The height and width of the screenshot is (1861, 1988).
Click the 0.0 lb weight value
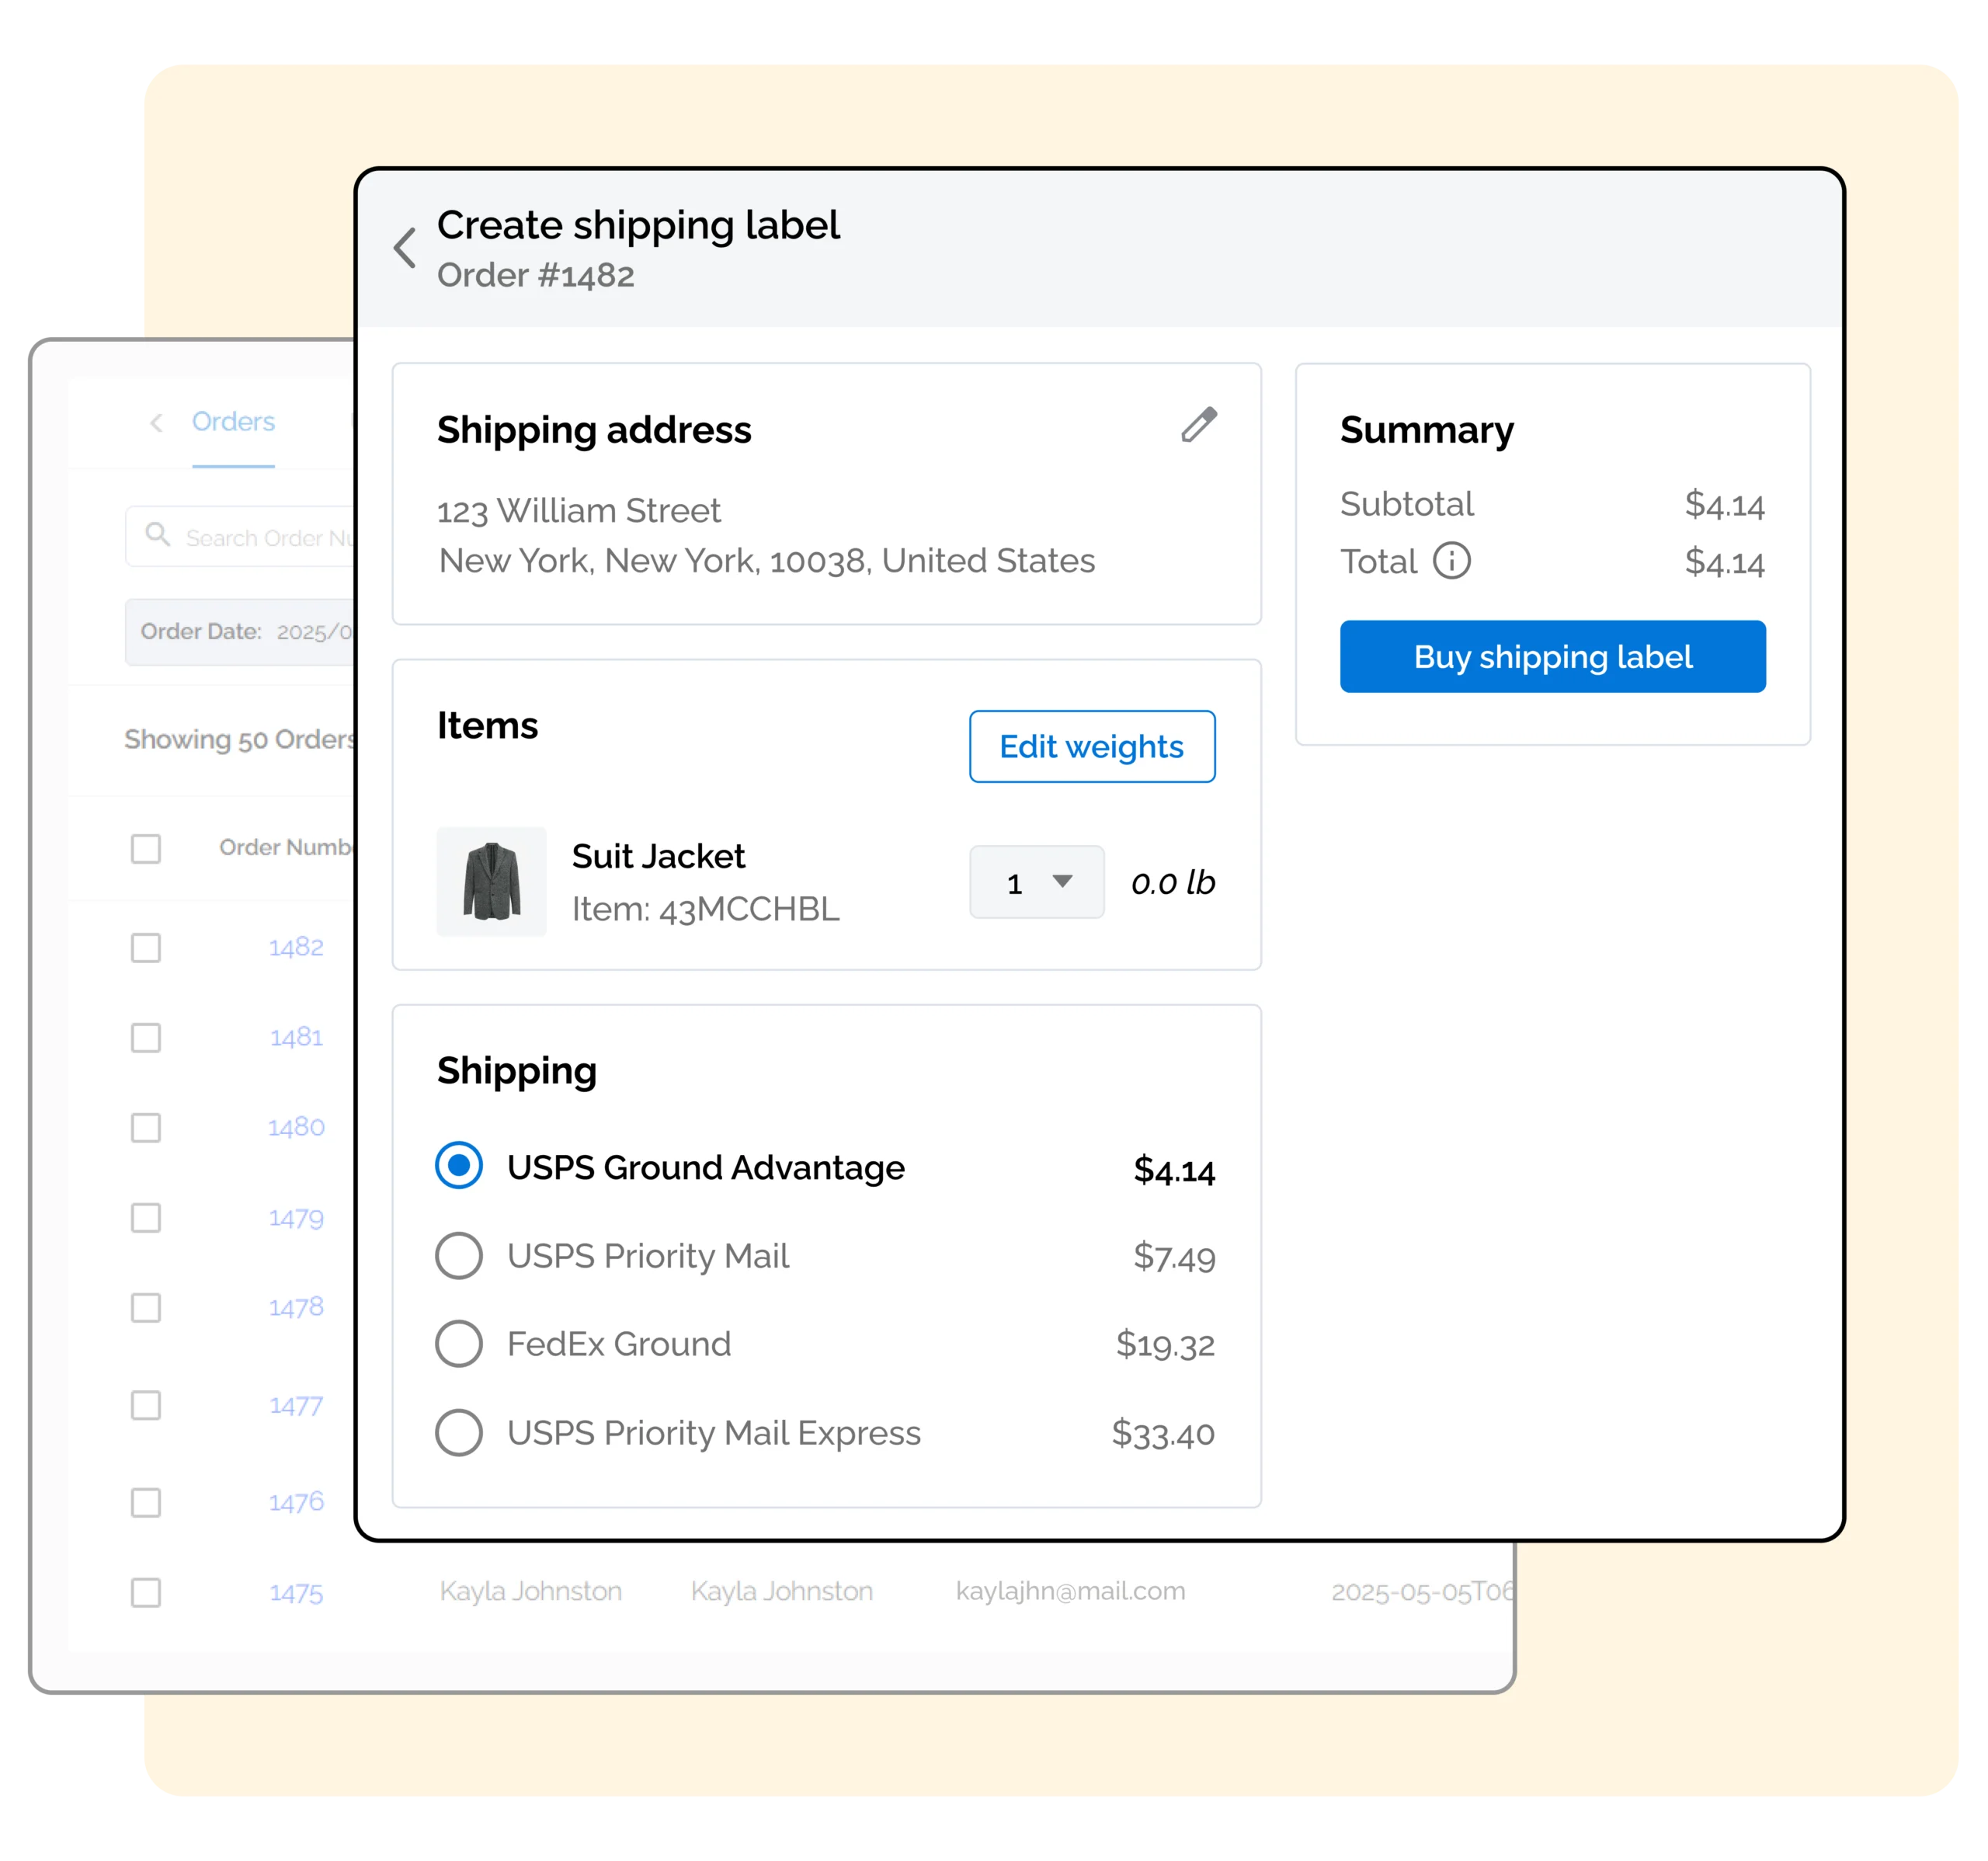pyautogui.click(x=1173, y=882)
